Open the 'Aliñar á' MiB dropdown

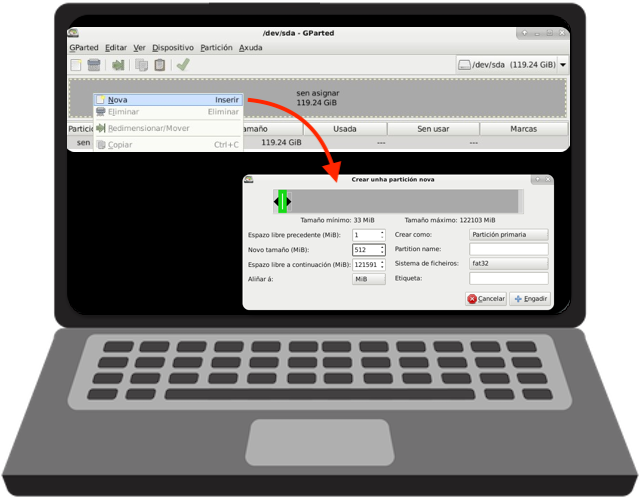tap(368, 279)
